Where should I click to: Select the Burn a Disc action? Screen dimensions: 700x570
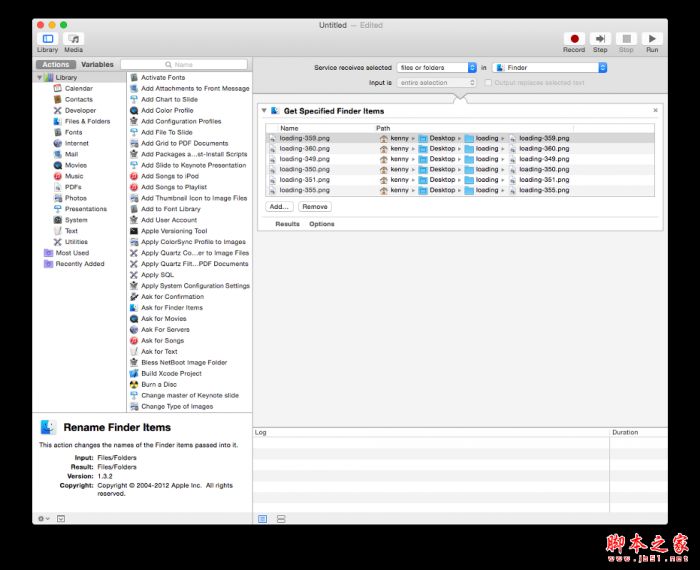(x=158, y=384)
